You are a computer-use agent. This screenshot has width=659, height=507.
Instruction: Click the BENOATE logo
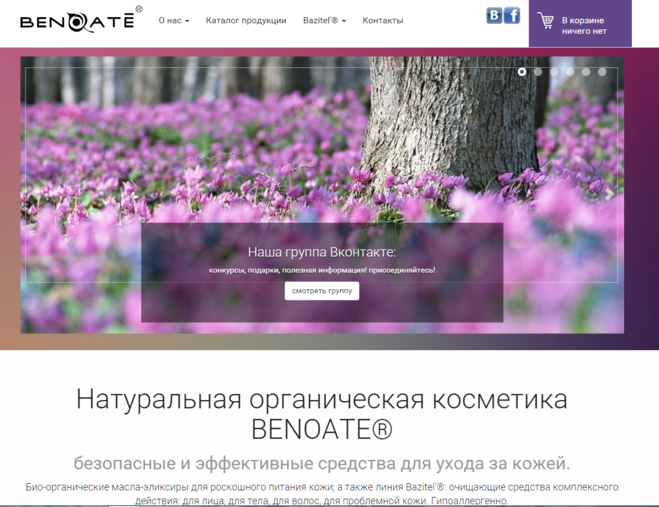[81, 20]
